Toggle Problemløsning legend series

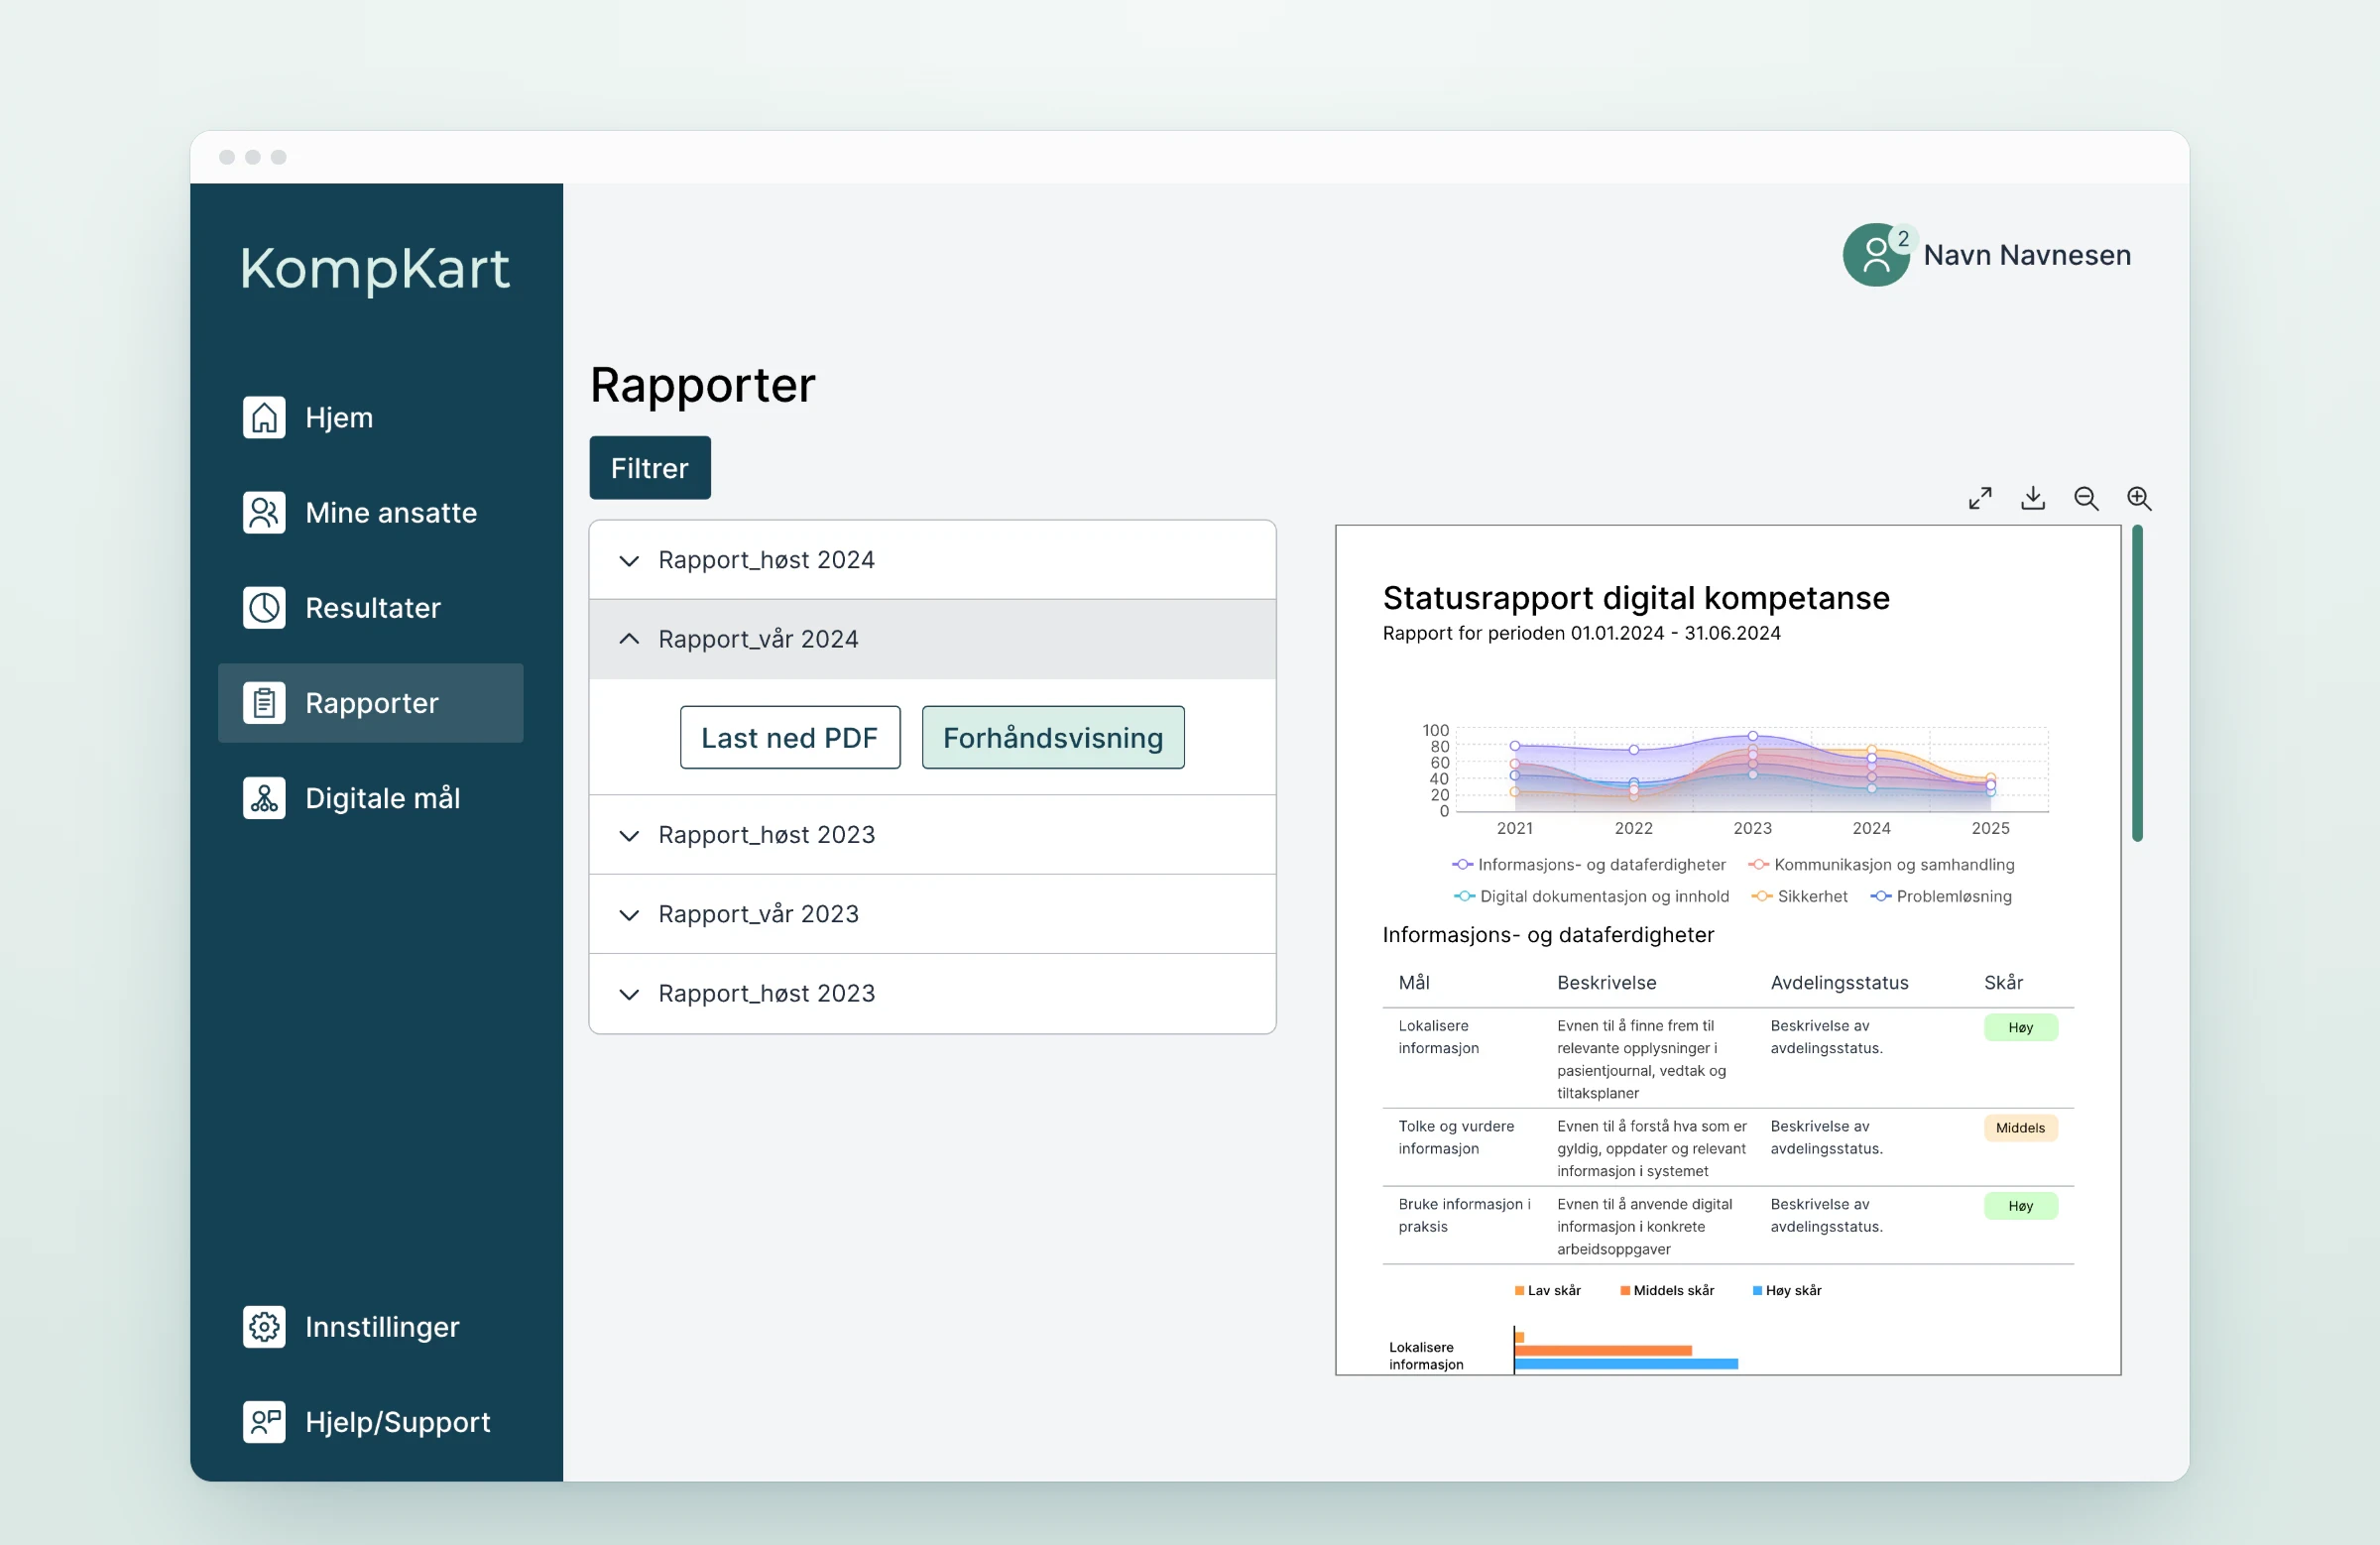pyautogui.click(x=1941, y=896)
